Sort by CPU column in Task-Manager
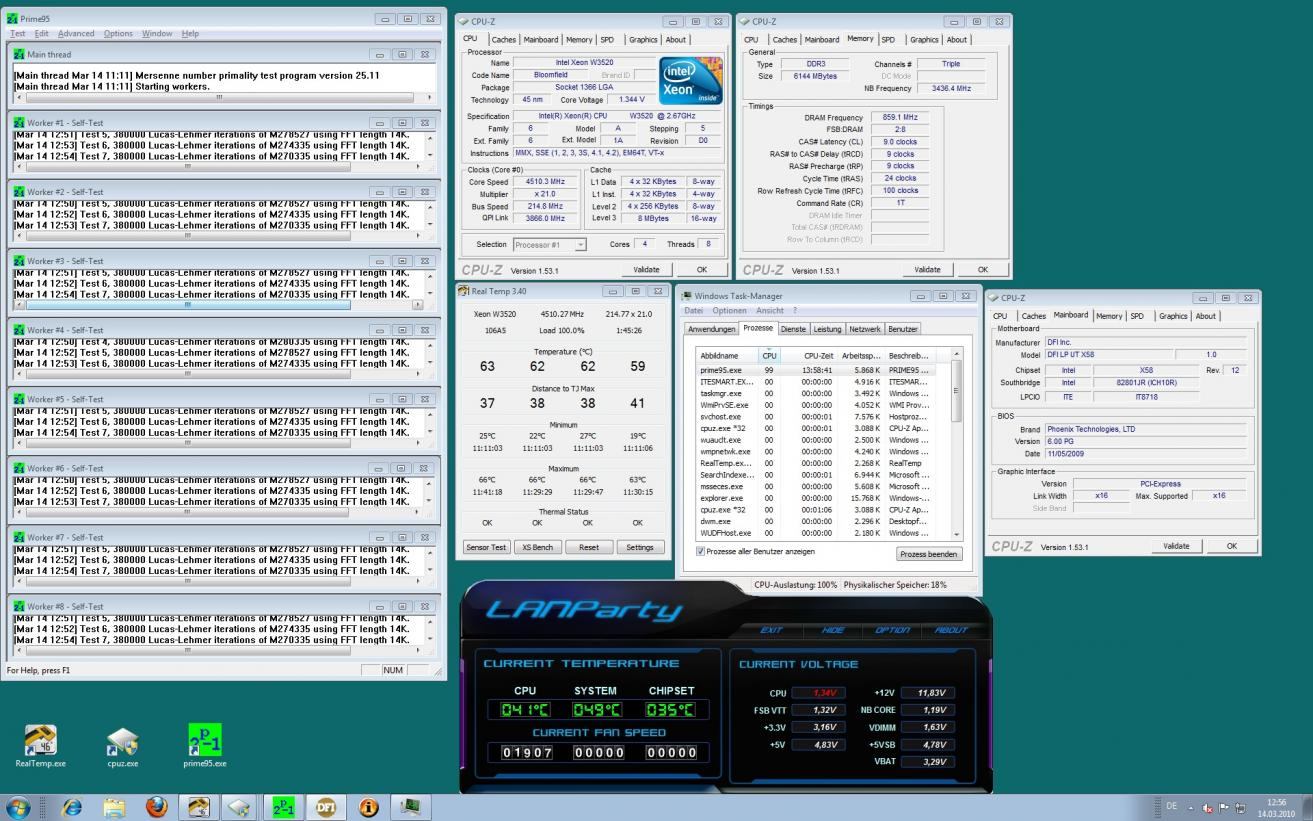Image resolution: width=1313 pixels, height=821 pixels. [x=769, y=355]
